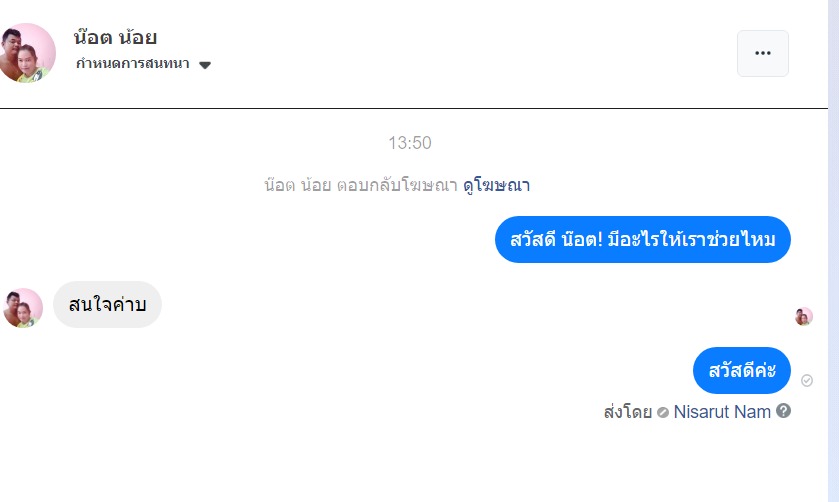Click the dropdown arrow next to กำหนดการสนทนา
Image resolution: width=839 pixels, height=502 pixels.
coord(205,65)
